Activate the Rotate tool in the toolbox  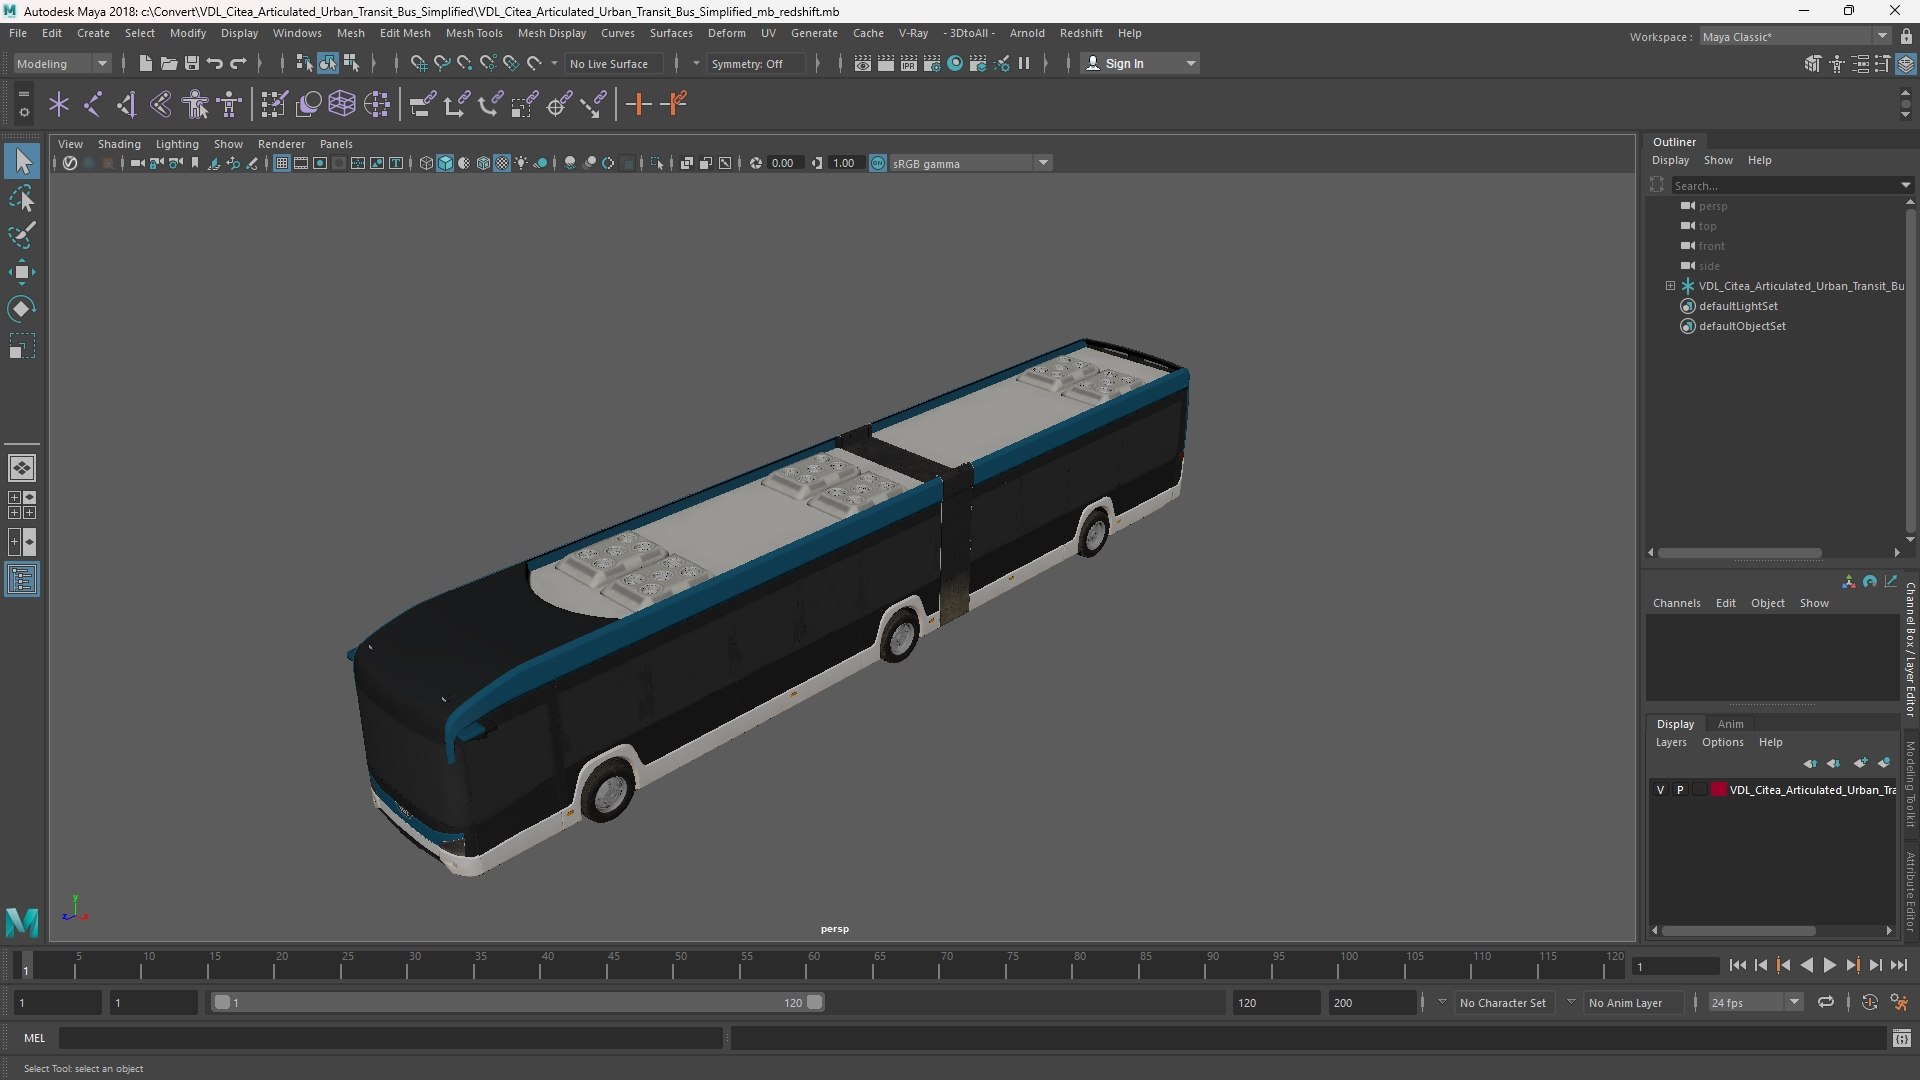[x=21, y=309]
